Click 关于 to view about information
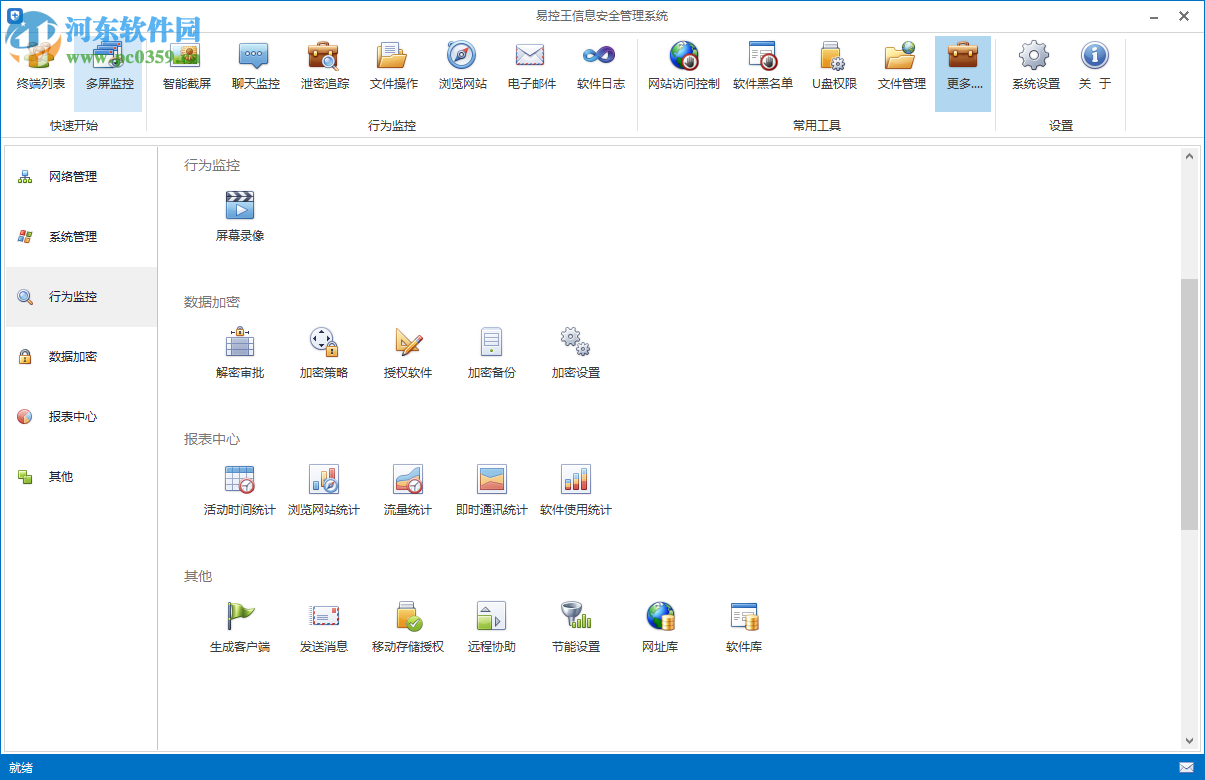Screen dimensions: 1205x780 1095,65
